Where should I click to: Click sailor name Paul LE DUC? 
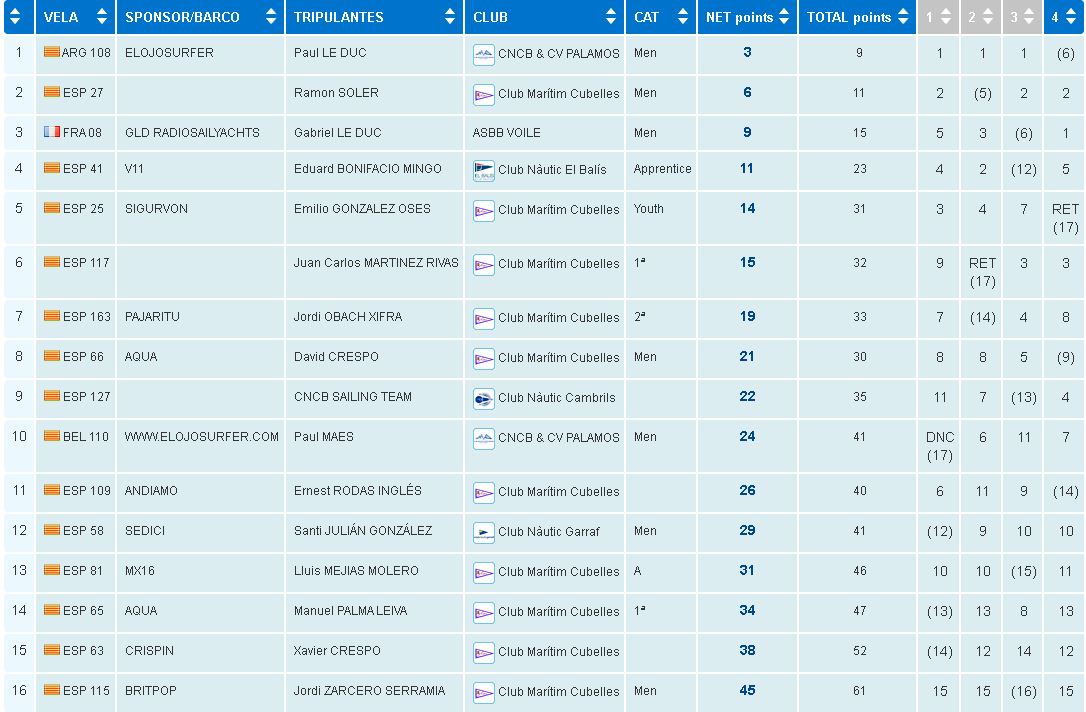coord(328,52)
